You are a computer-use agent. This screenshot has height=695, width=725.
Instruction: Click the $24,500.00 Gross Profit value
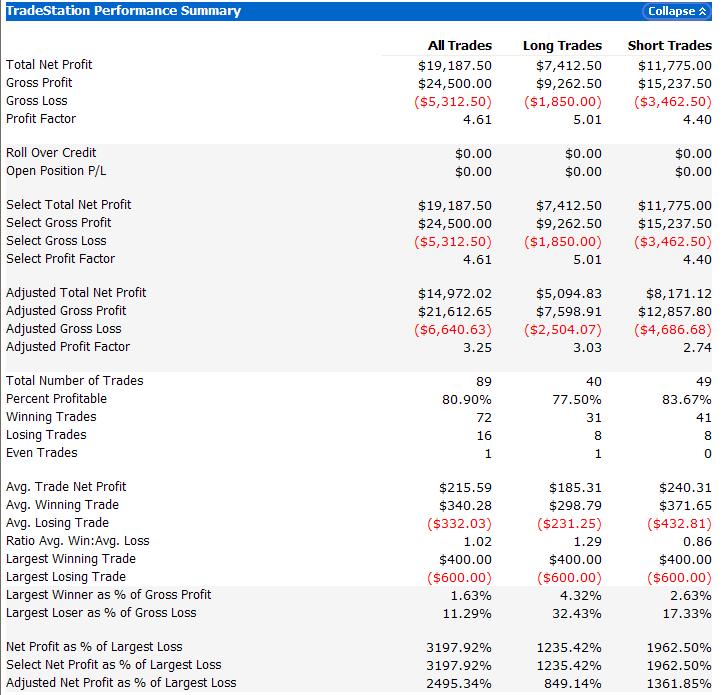click(455, 84)
